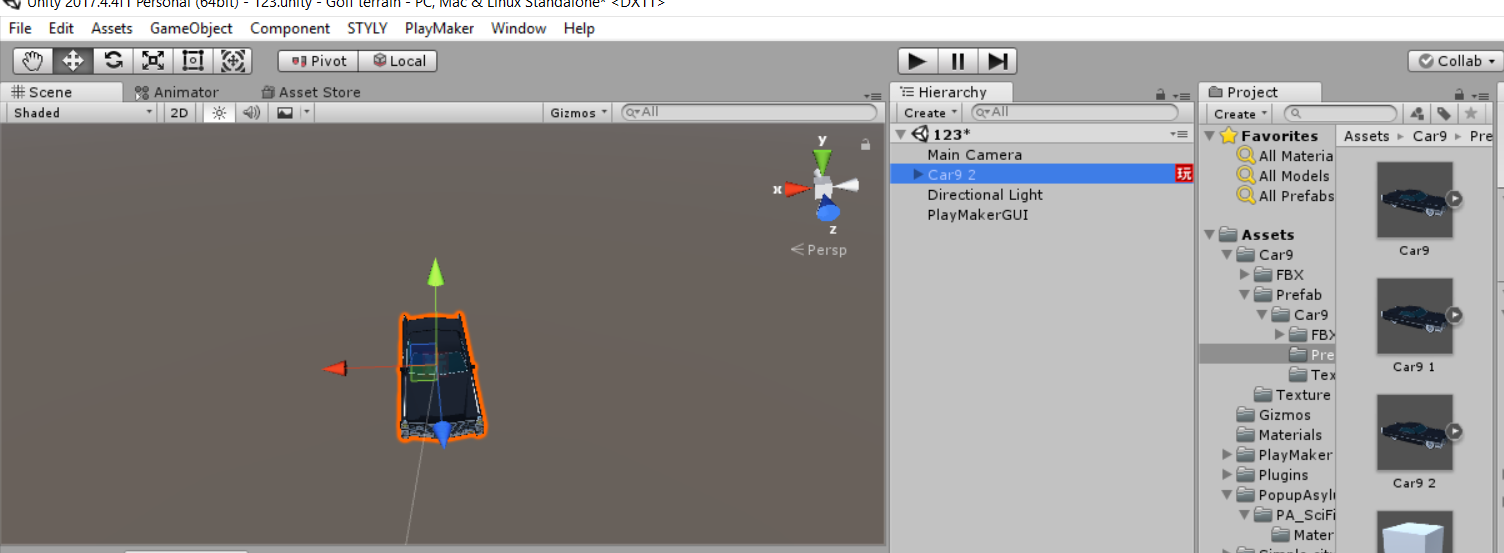Select the combined Transform tool
Screen dimensions: 1504x553
pyautogui.click(x=233, y=61)
